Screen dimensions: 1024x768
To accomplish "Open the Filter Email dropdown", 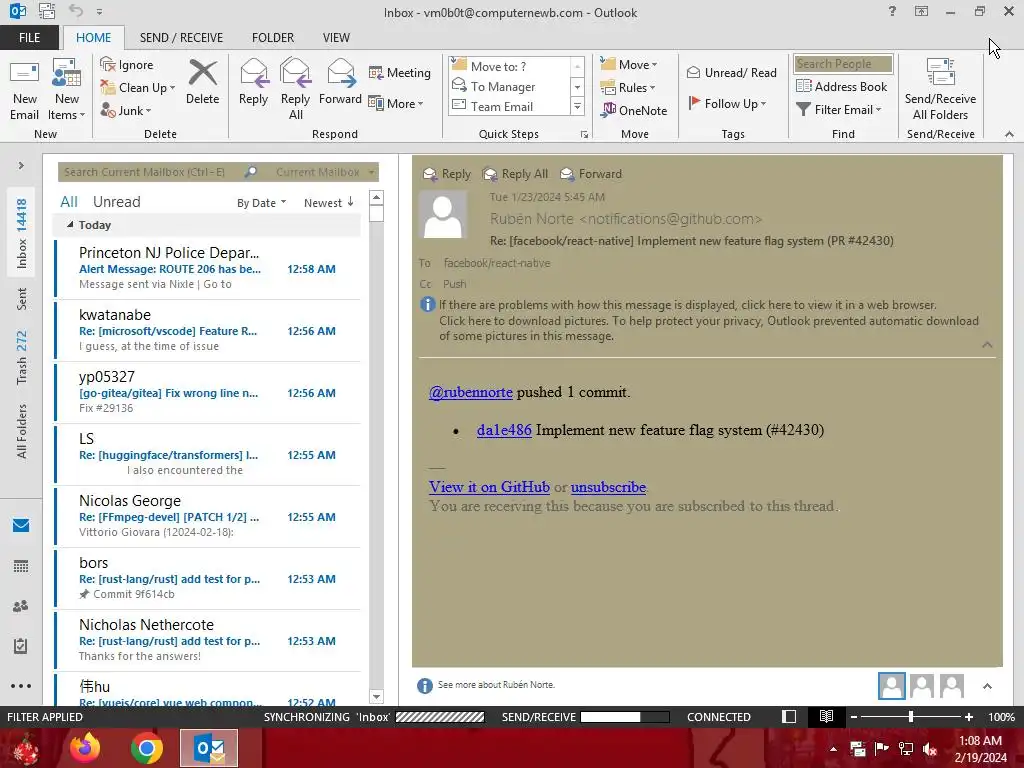I will 839,110.
